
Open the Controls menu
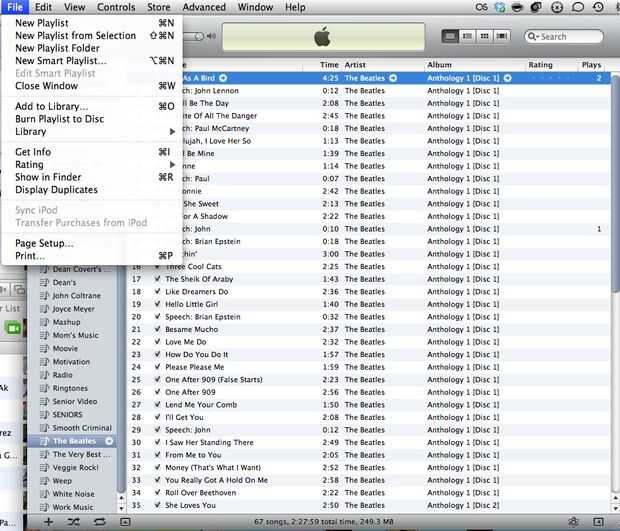(x=116, y=7)
